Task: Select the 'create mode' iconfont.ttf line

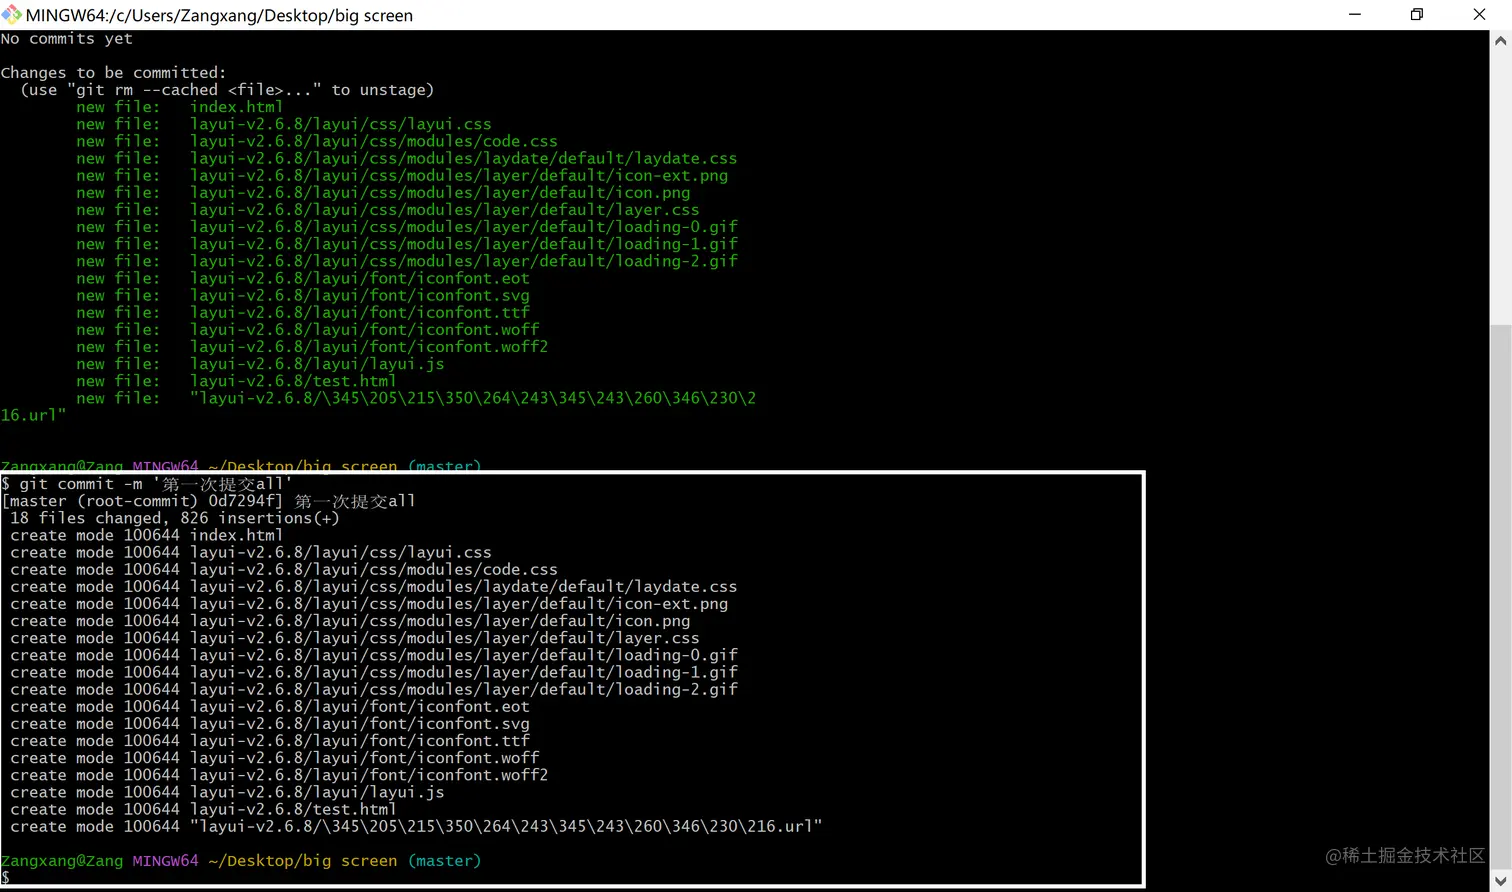Action: pos(270,741)
